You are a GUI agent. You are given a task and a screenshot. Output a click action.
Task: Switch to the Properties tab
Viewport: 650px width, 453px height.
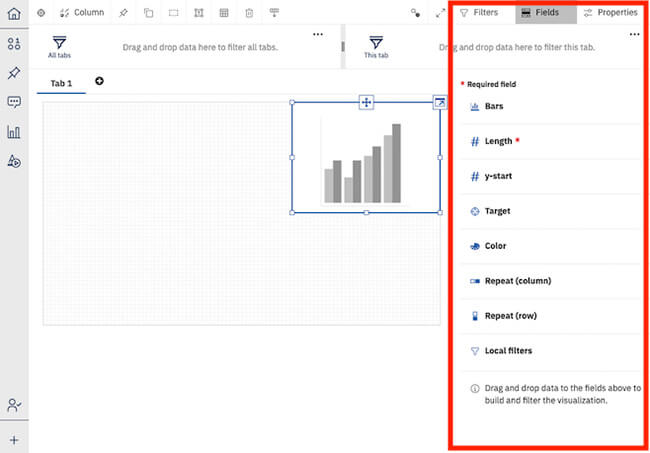(x=611, y=13)
